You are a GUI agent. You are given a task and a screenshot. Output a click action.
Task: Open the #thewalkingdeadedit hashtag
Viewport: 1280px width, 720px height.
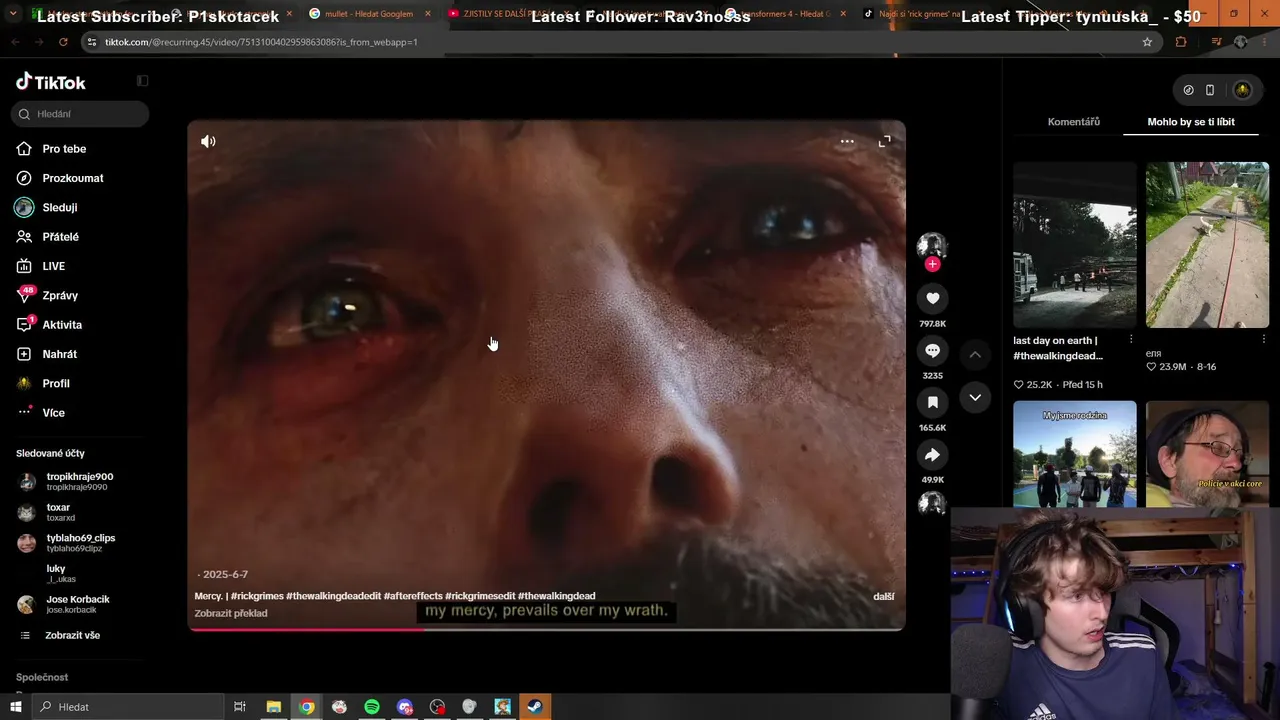pos(334,596)
